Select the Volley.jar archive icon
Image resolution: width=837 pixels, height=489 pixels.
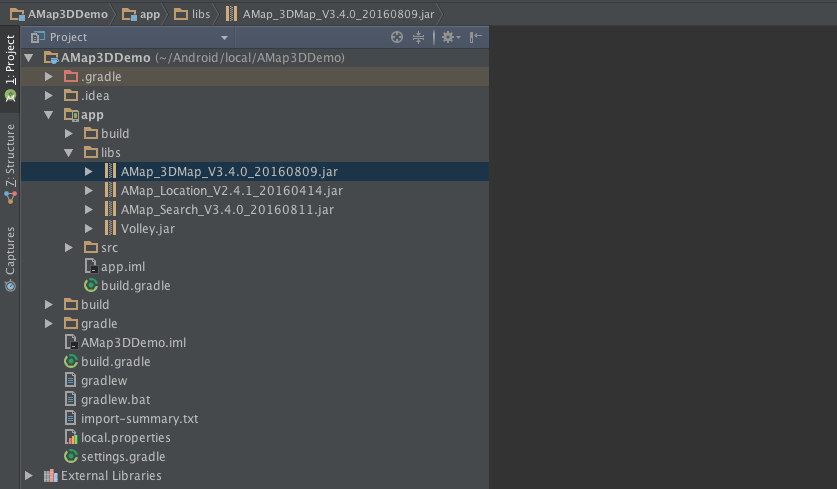[x=110, y=228]
